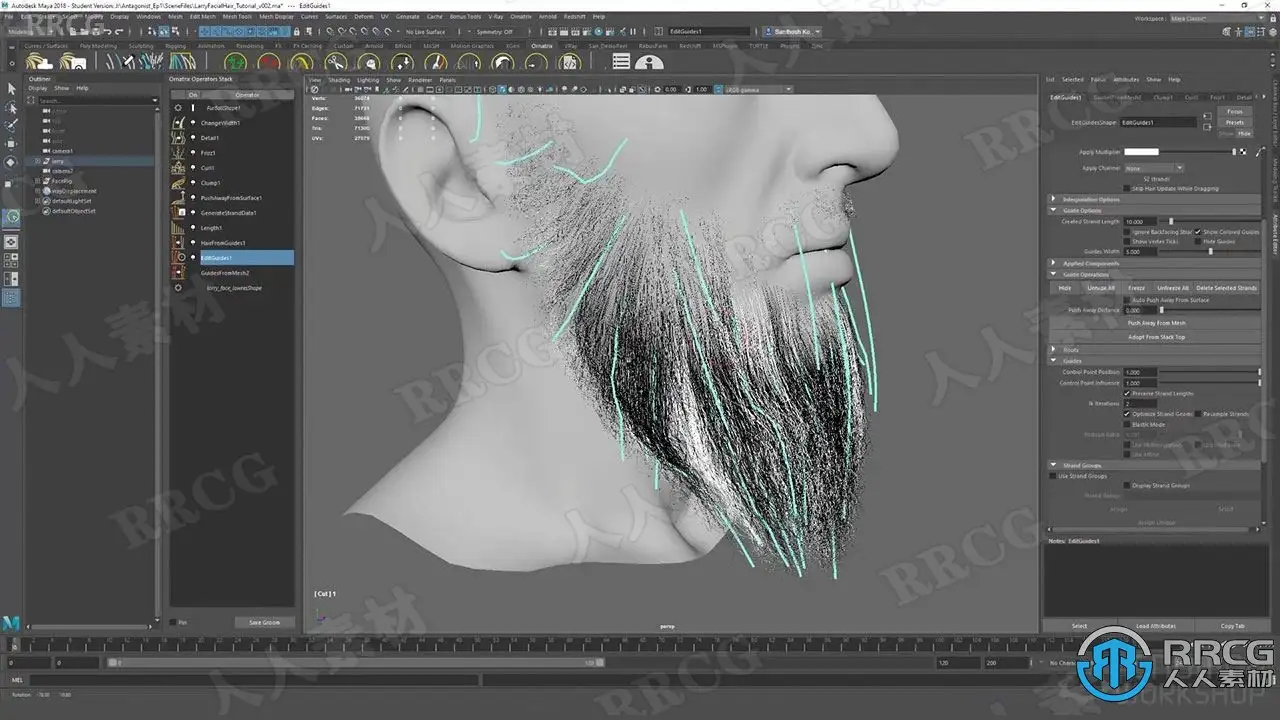Expand the Applied Components section
Viewport: 1280px width, 720px height.
(x=1053, y=263)
